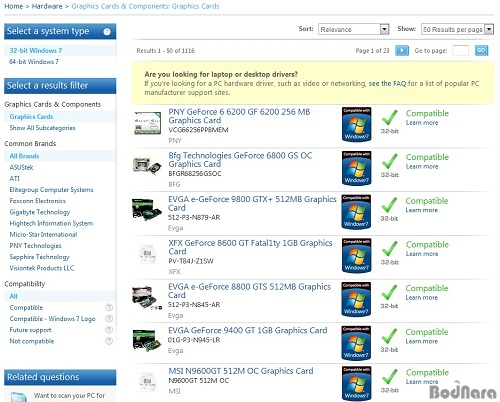Open EVGA e-GeForce 9800 GTX+ product title
The width and height of the screenshot is (500, 402).
click(x=252, y=203)
